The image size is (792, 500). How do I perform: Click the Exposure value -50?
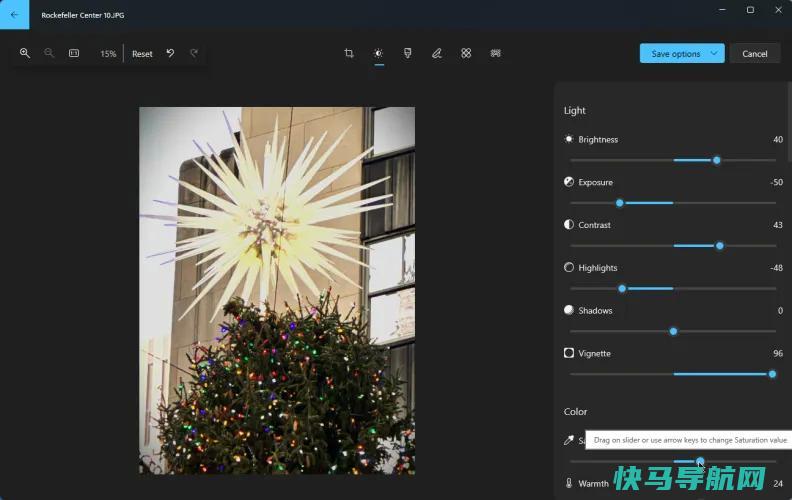(x=776, y=182)
